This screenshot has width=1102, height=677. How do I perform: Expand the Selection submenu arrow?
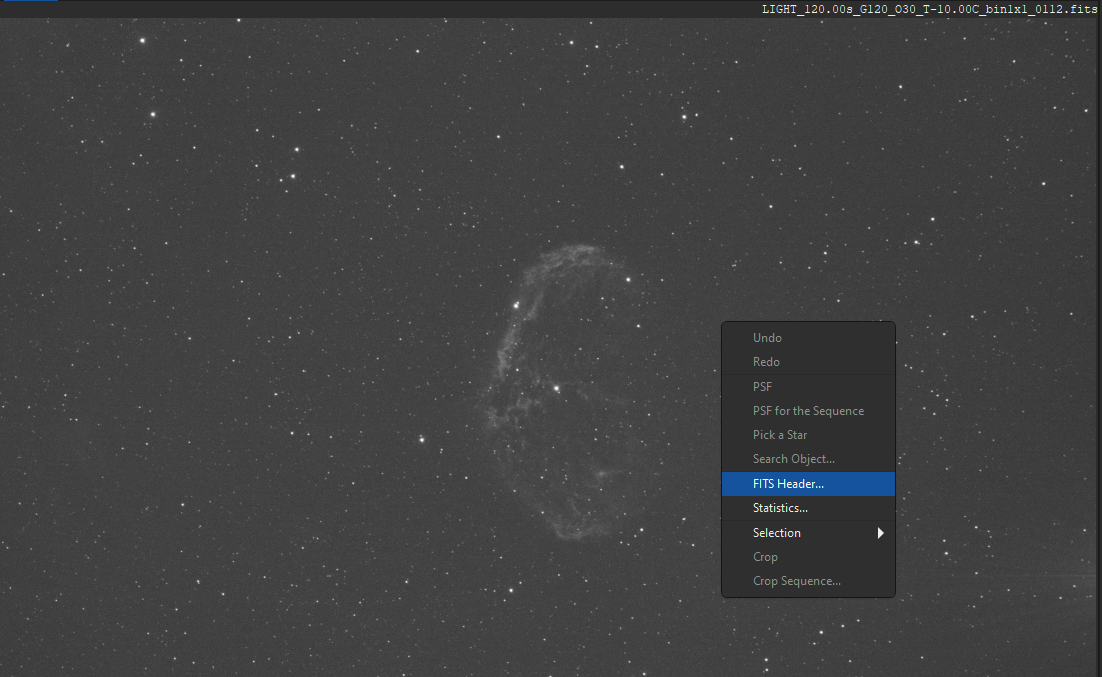[880, 533]
